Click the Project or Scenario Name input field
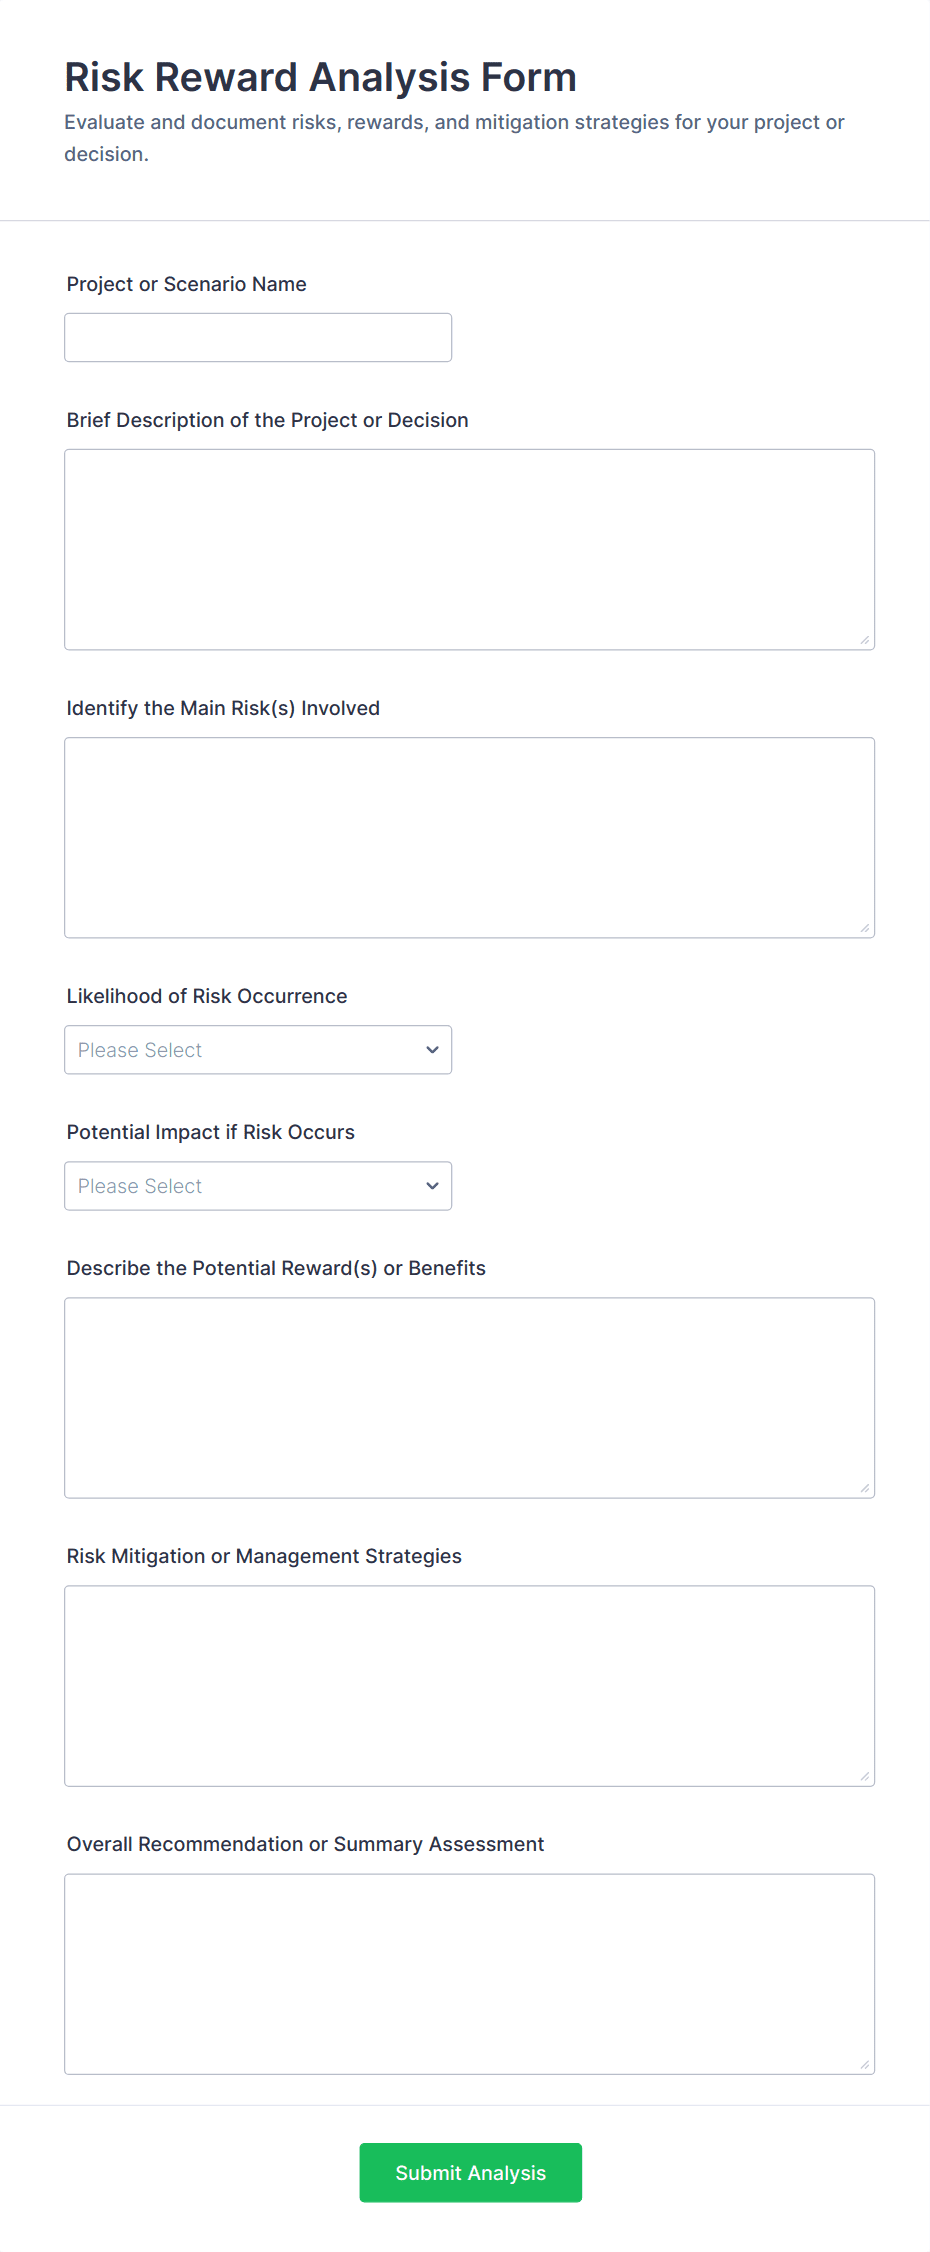The height and width of the screenshot is (2252, 930). click(258, 338)
